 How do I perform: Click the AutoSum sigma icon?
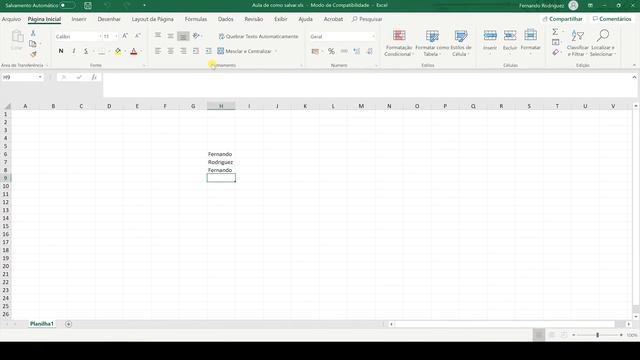coord(555,32)
